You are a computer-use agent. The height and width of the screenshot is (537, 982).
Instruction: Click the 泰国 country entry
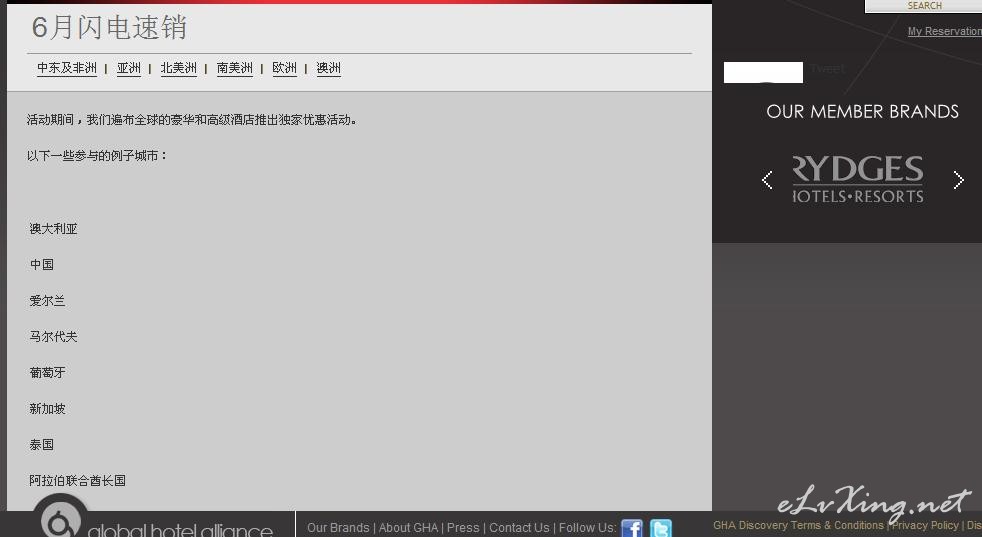[x=42, y=444]
